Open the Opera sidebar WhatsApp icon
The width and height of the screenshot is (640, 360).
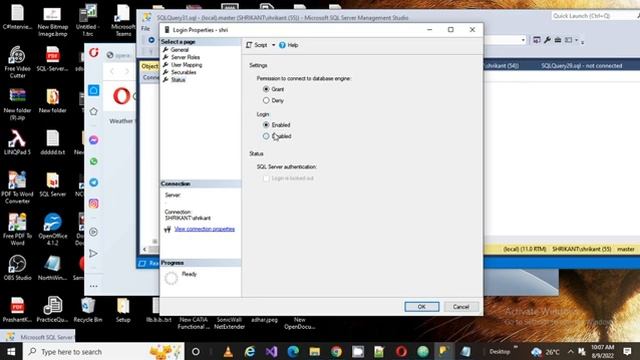(x=93, y=161)
